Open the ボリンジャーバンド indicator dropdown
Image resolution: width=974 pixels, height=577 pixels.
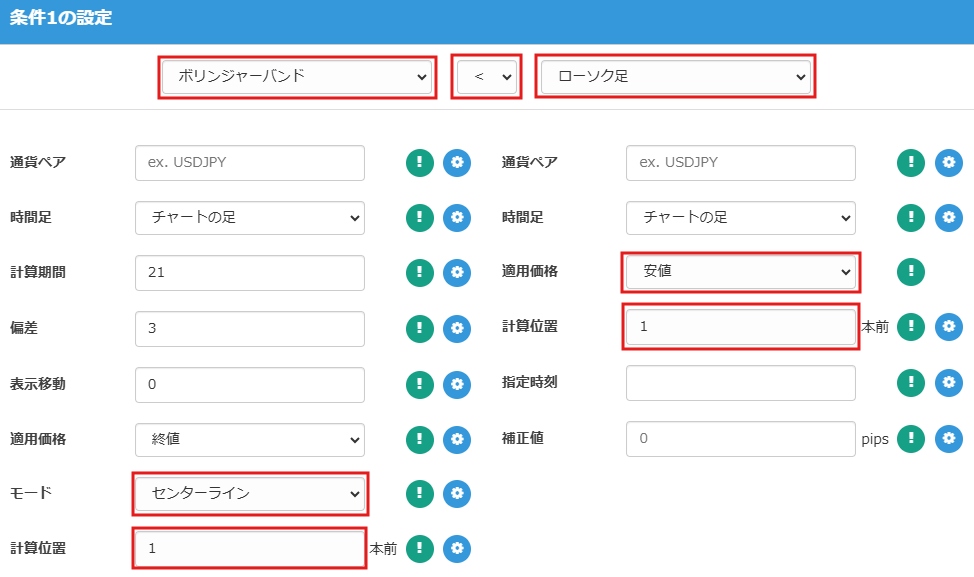pos(296,77)
